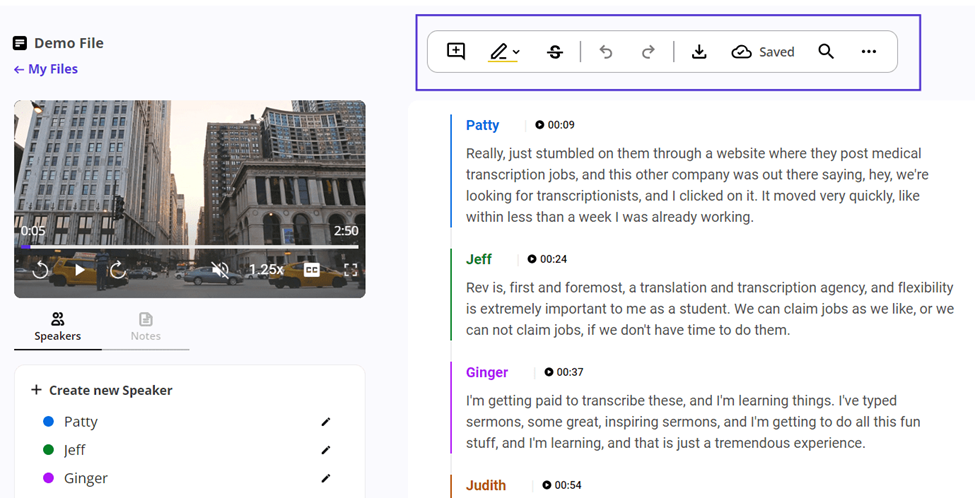Screen dimensions: 975x498
Task: Jump to the 00:37 timestamp
Action: 563,372
